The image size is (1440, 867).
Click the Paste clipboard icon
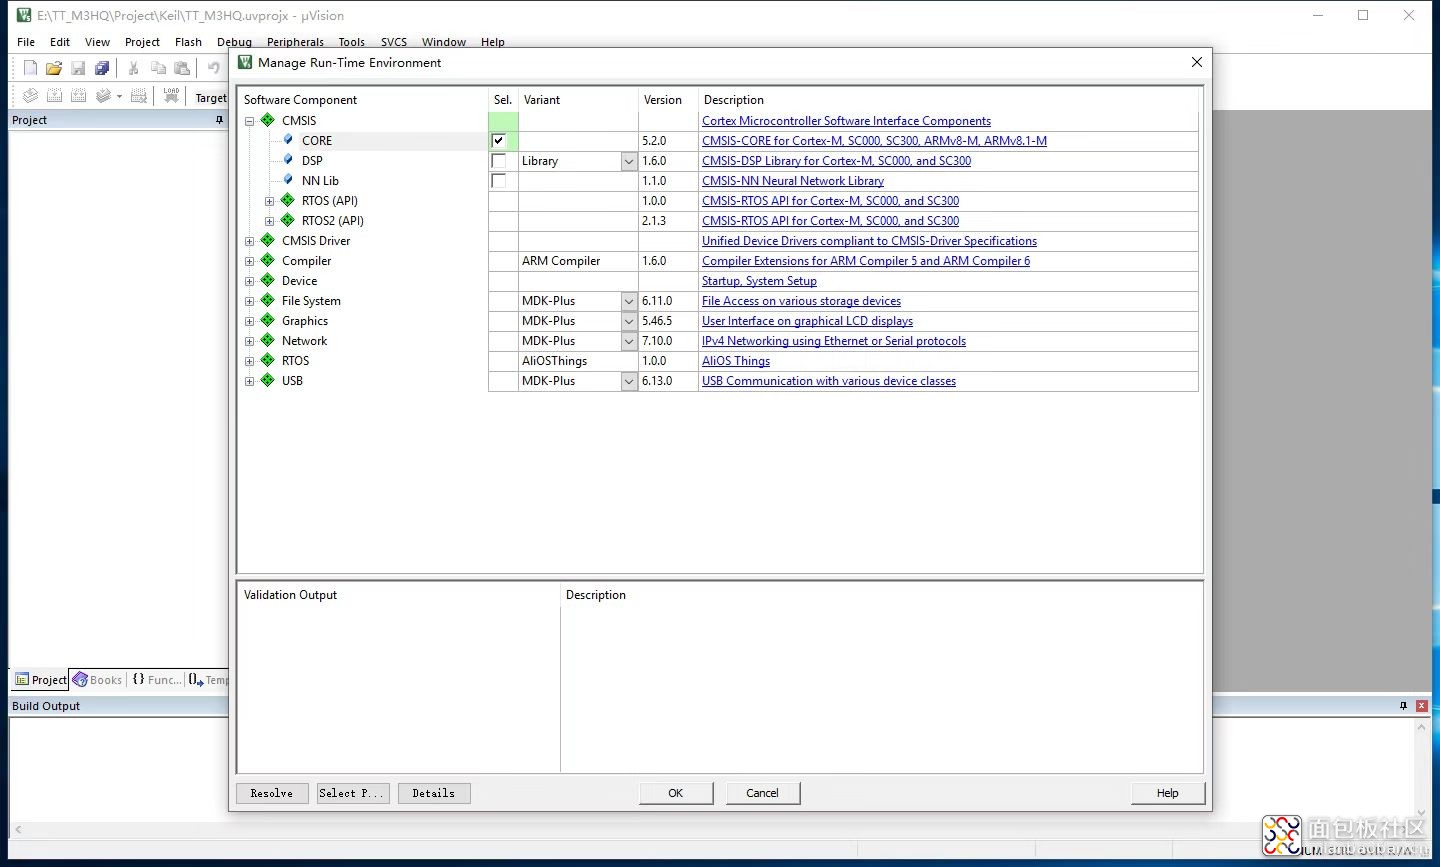[x=182, y=68]
